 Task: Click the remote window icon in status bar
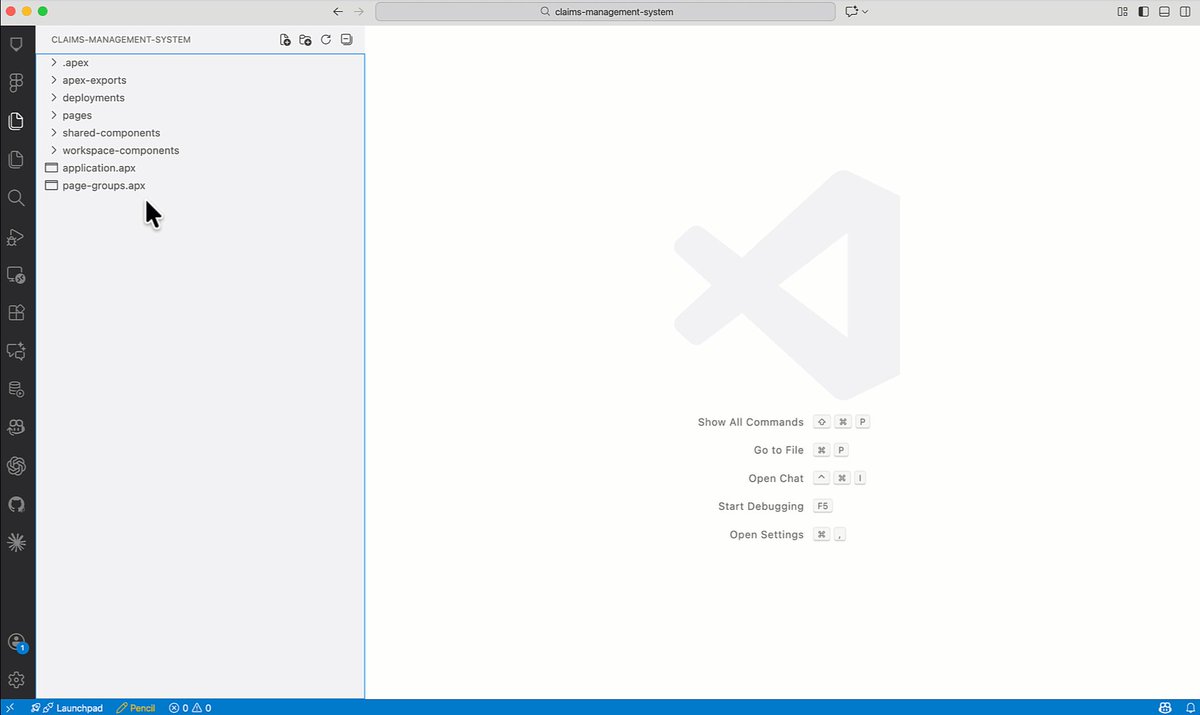[10, 708]
